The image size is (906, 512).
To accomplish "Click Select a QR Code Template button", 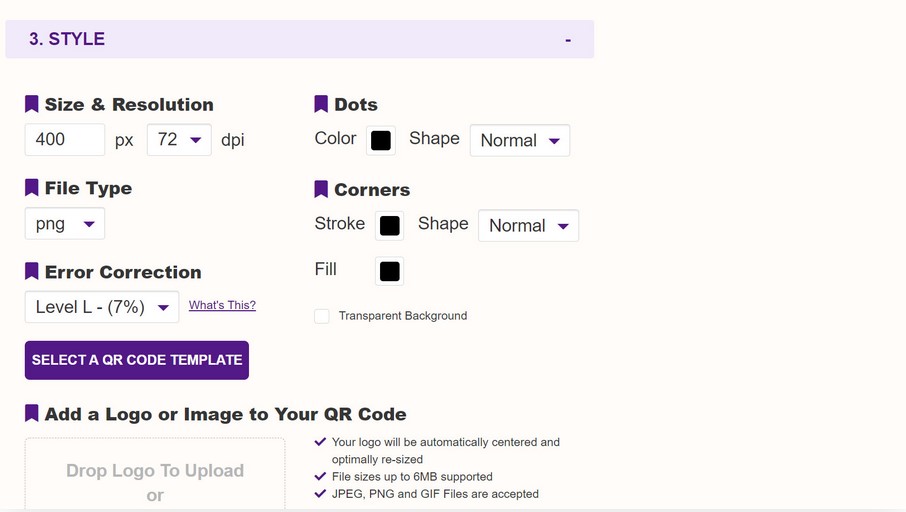I will (137, 360).
